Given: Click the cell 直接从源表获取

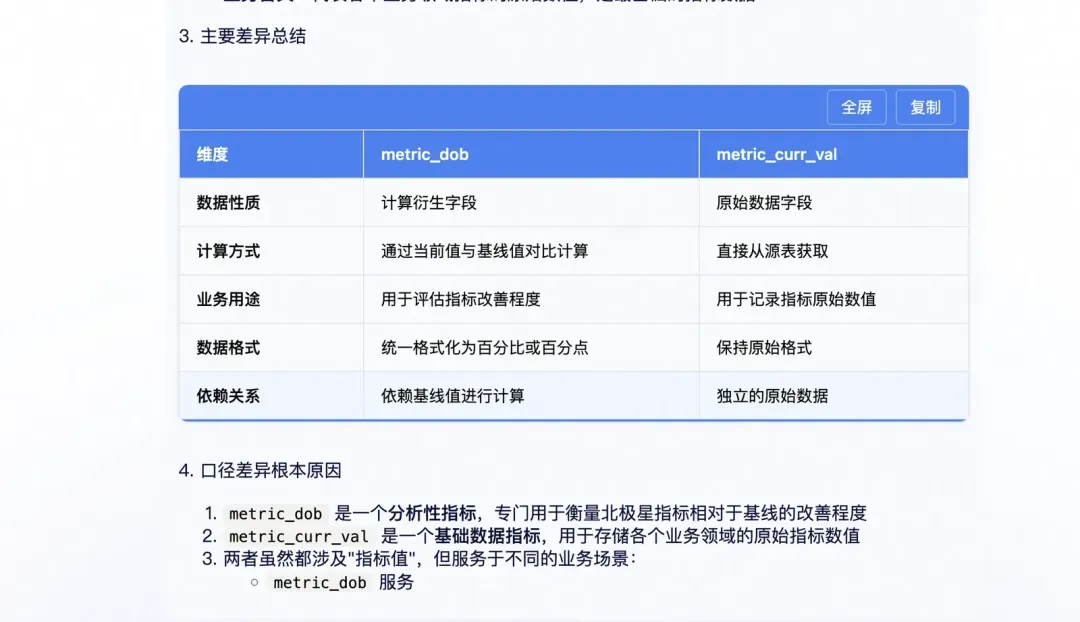Looking at the screenshot, I should tap(772, 251).
